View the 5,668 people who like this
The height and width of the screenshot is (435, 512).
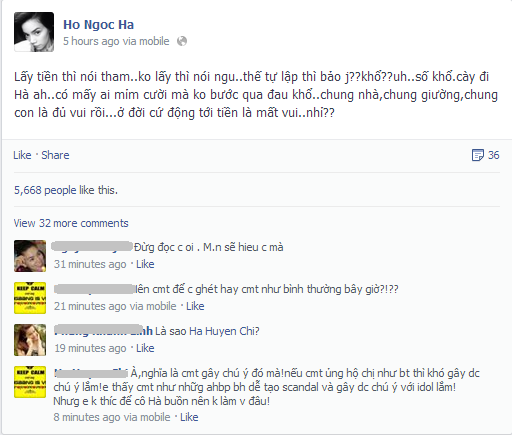click(65, 190)
